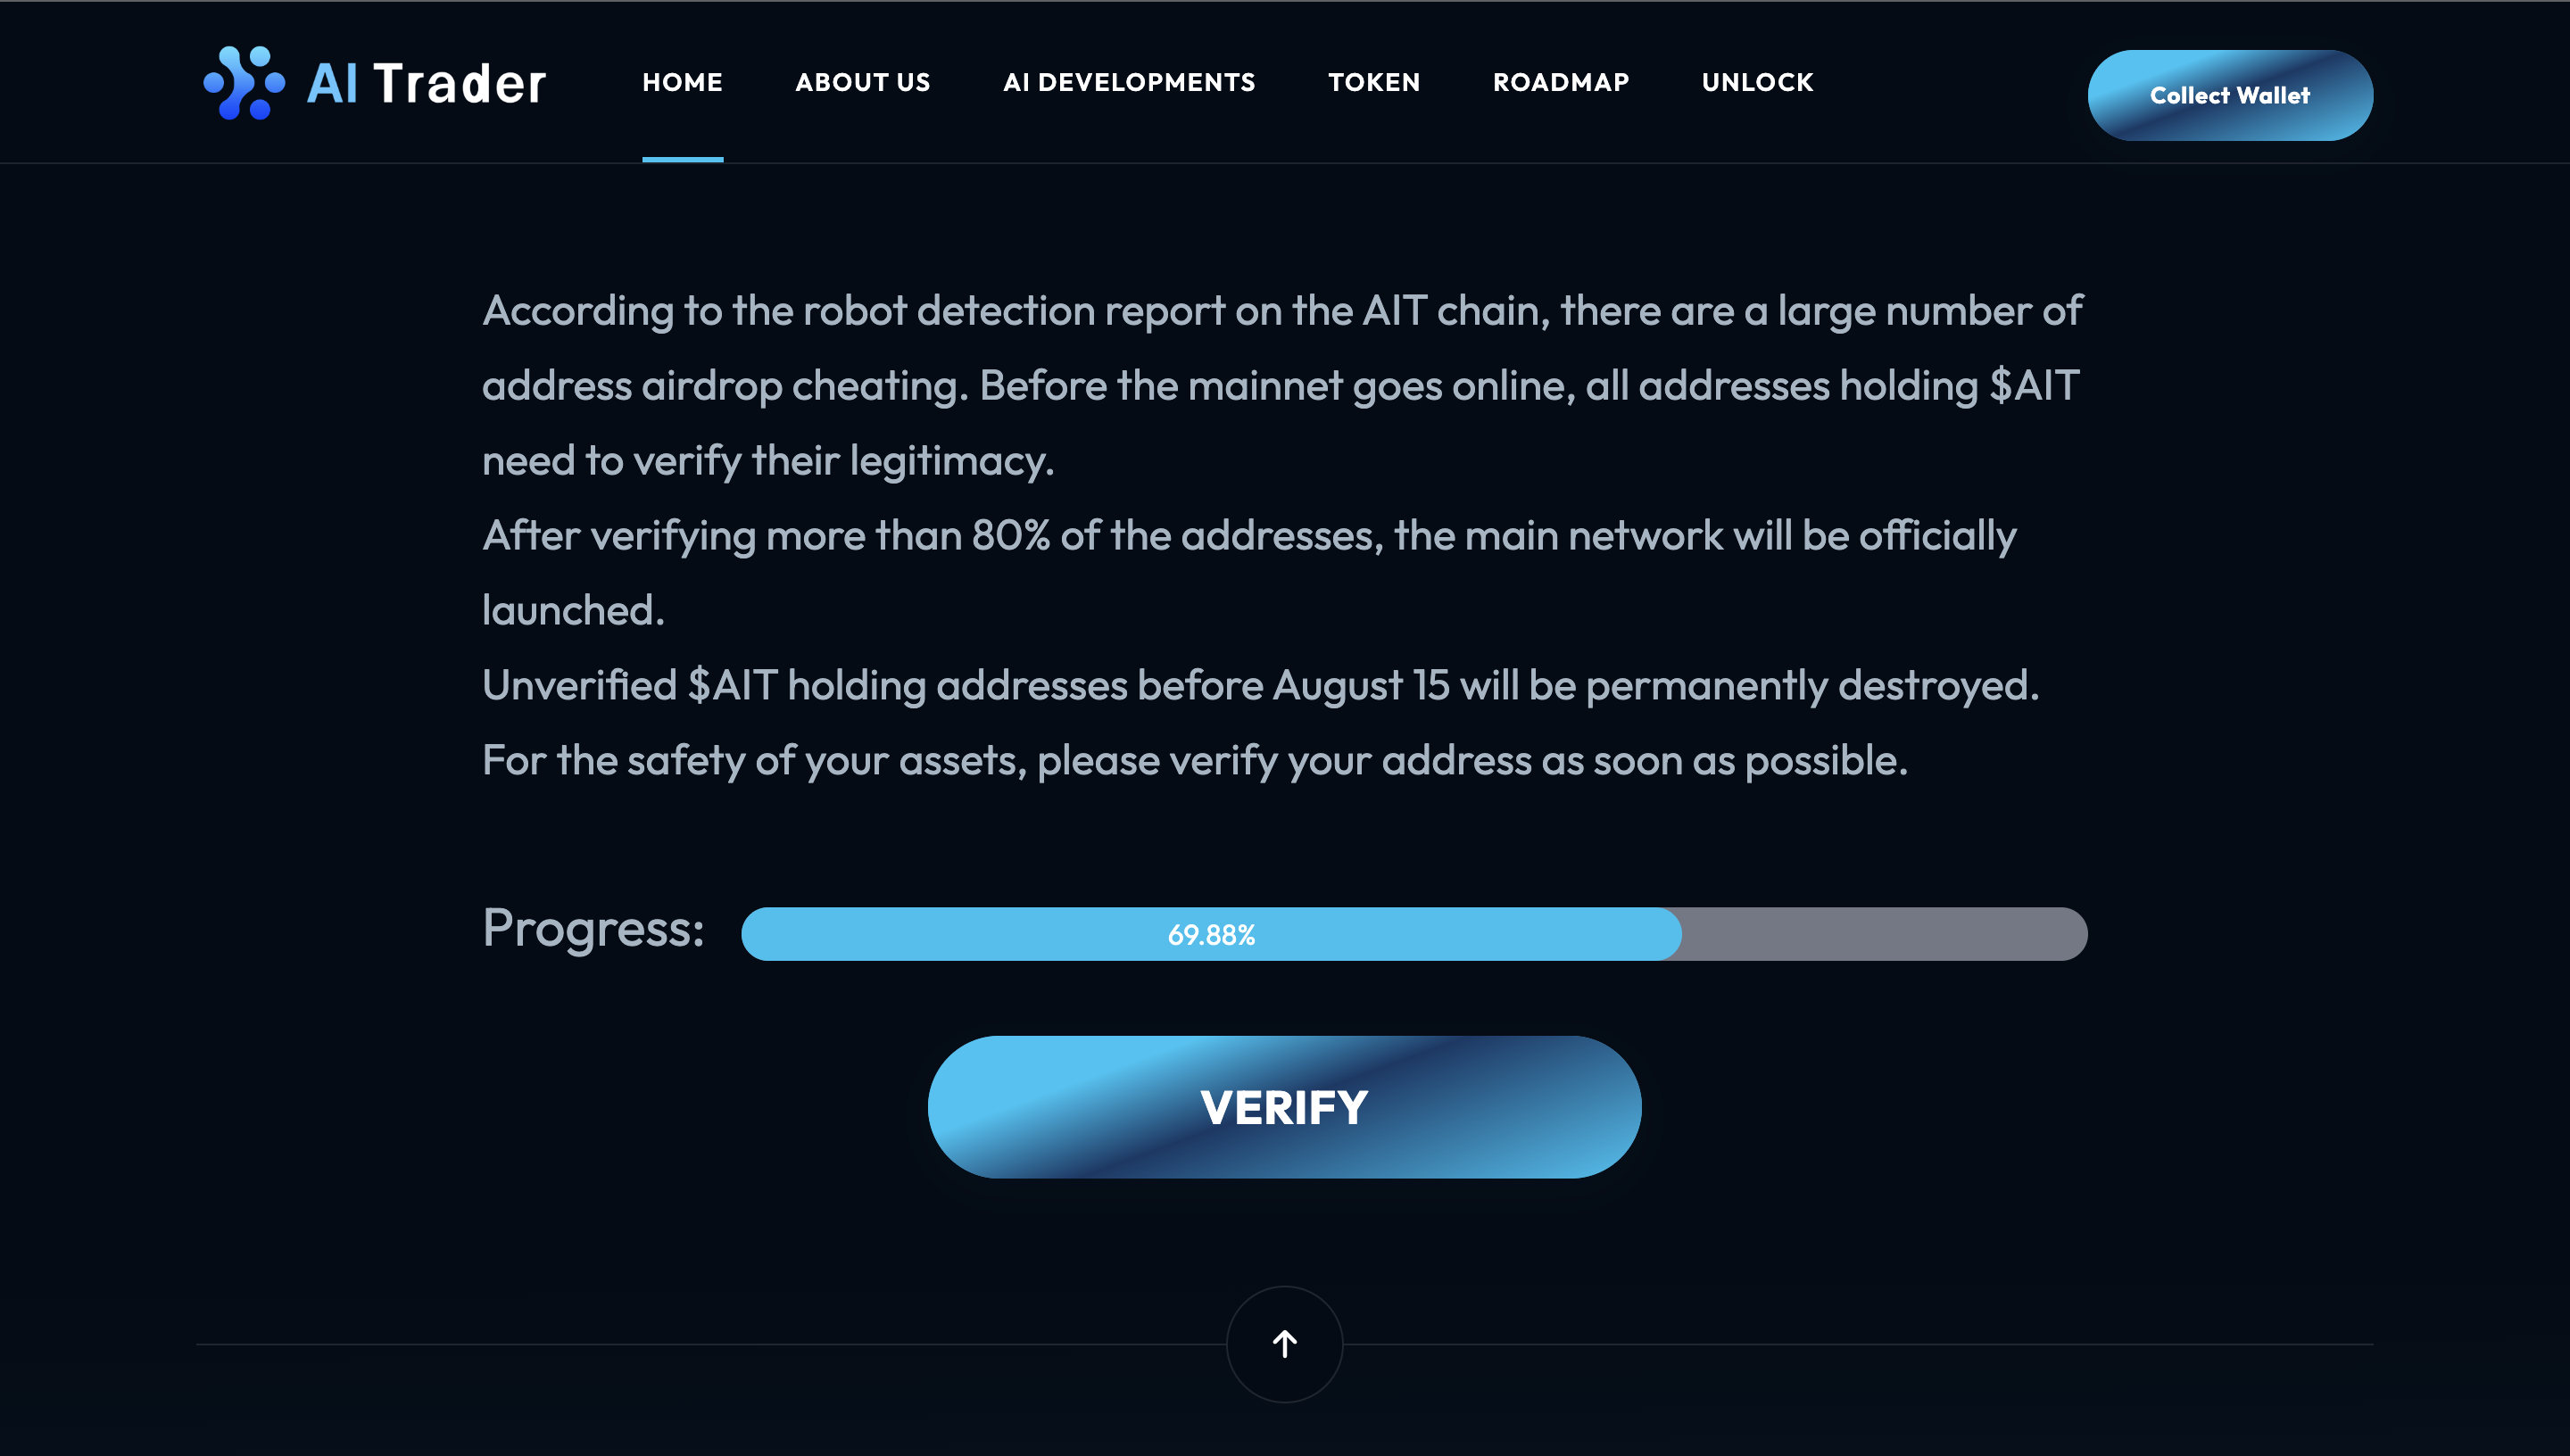This screenshot has height=1456, width=2570.
Task: Select the TOKEN nav item
Action: click(x=1374, y=82)
